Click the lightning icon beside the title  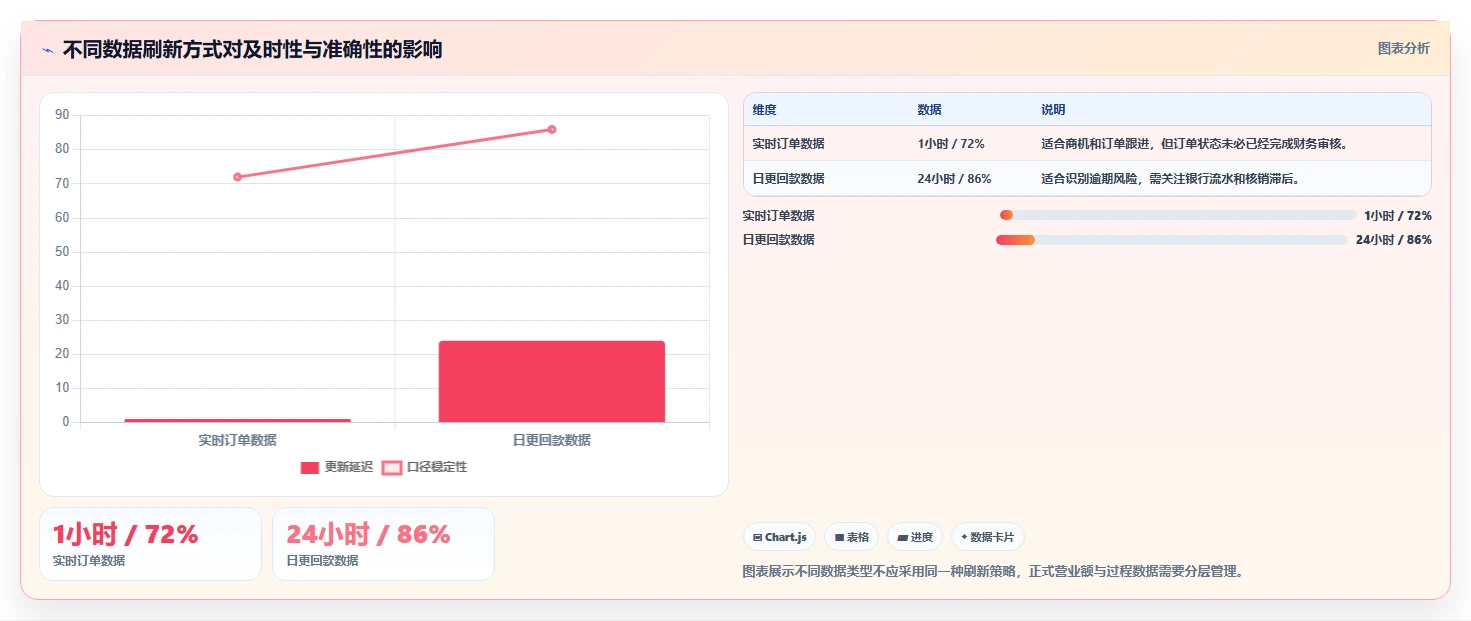click(x=47, y=50)
